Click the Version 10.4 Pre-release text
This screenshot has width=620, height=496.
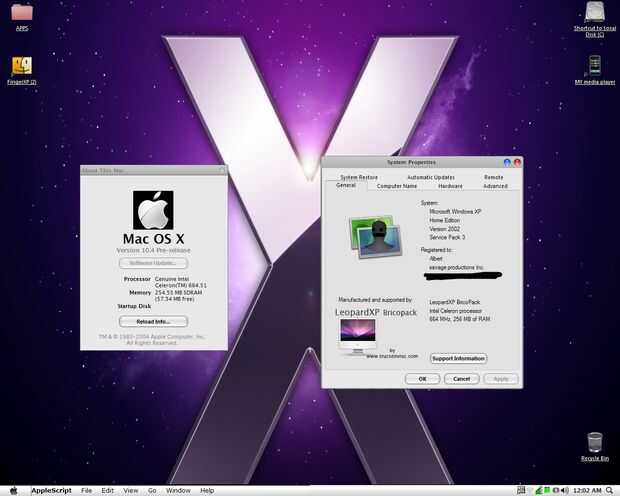153,250
